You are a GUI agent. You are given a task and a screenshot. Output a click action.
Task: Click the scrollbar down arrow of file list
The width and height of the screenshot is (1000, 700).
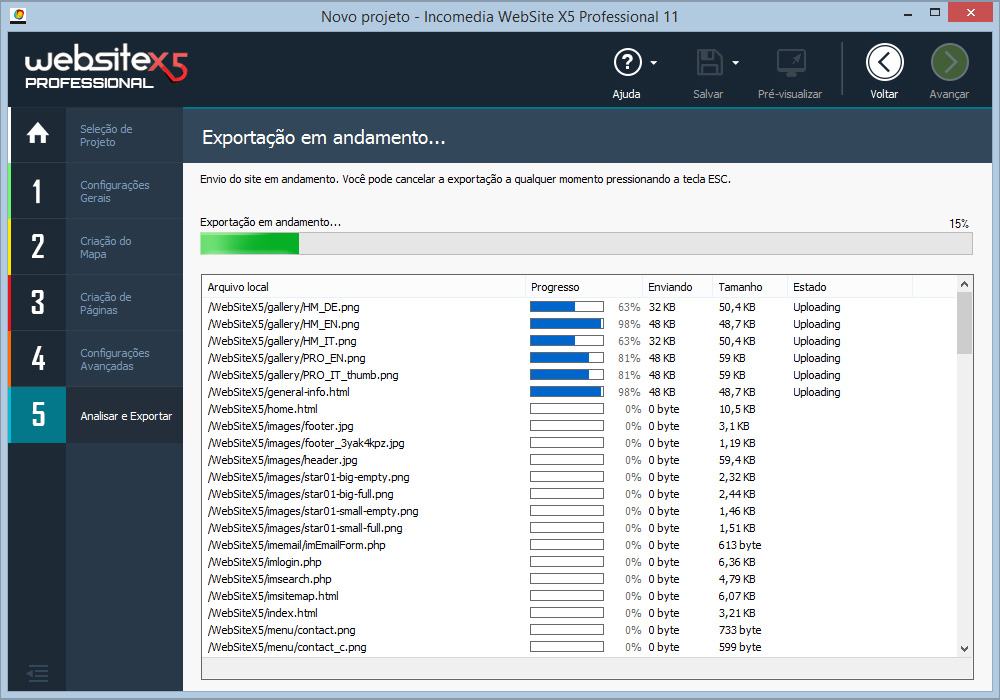click(x=964, y=648)
